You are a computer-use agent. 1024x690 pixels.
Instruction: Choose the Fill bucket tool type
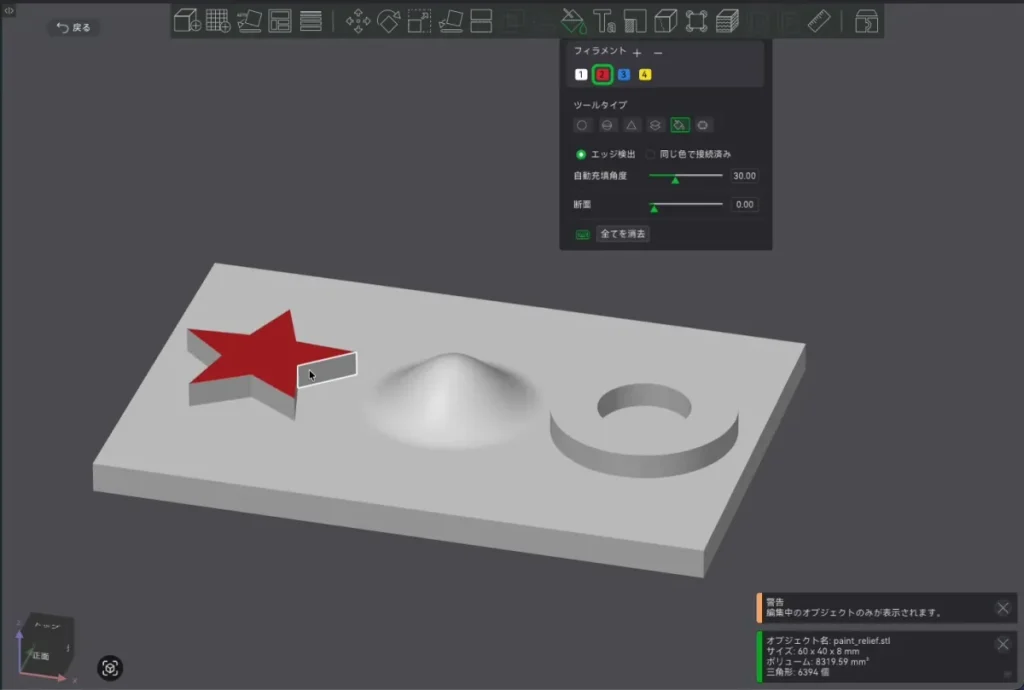pyautogui.click(x=680, y=125)
